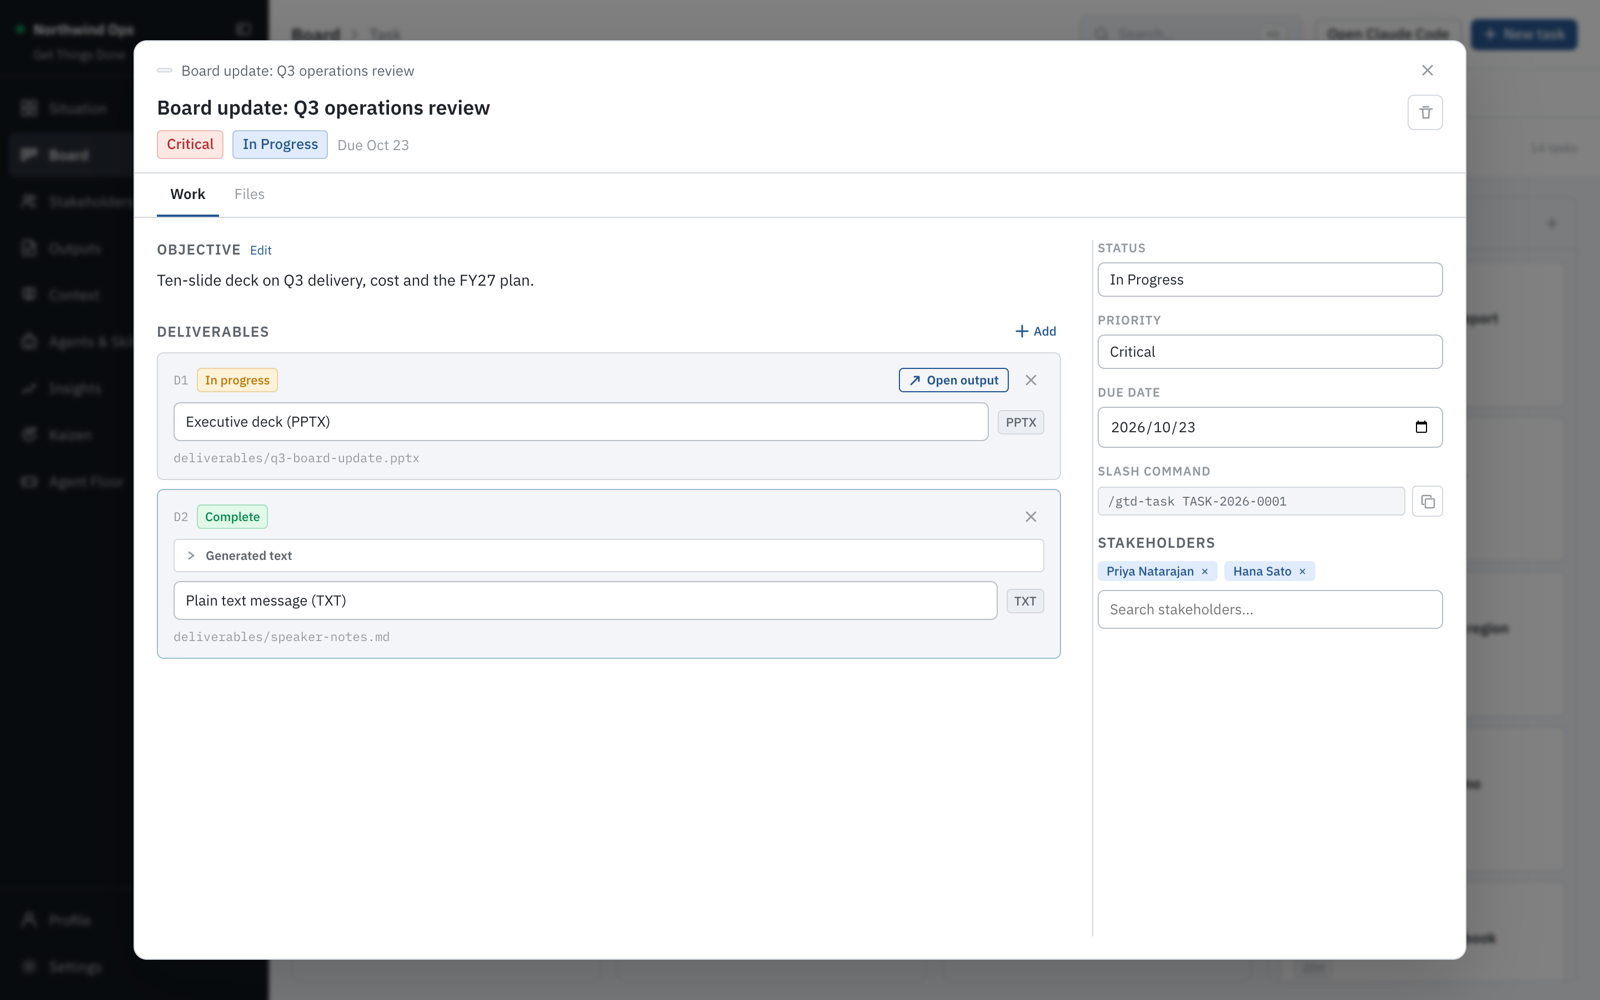Click the Due Oct 23 text
The image size is (1600, 1000).
tap(373, 145)
